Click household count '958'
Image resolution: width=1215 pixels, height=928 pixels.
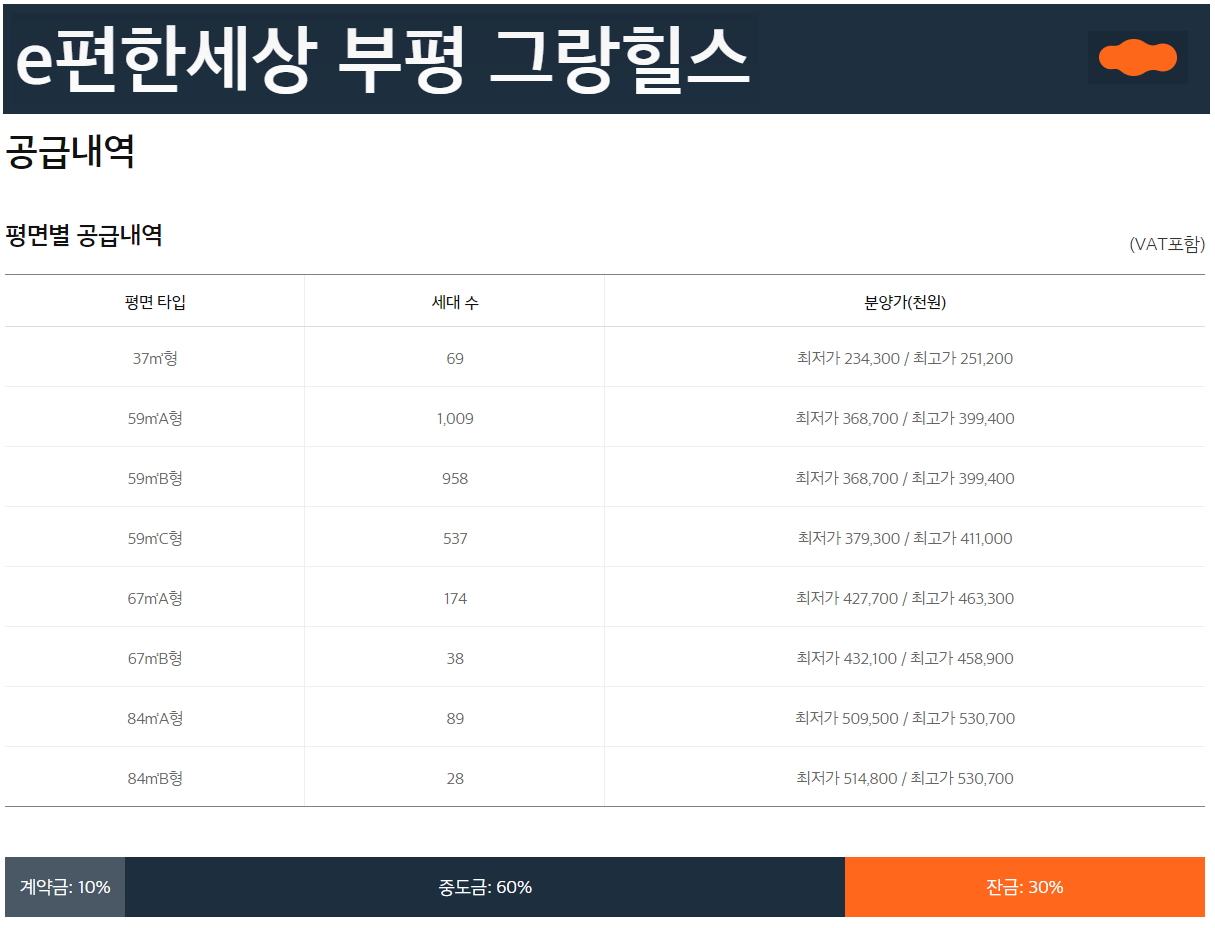[x=455, y=478]
